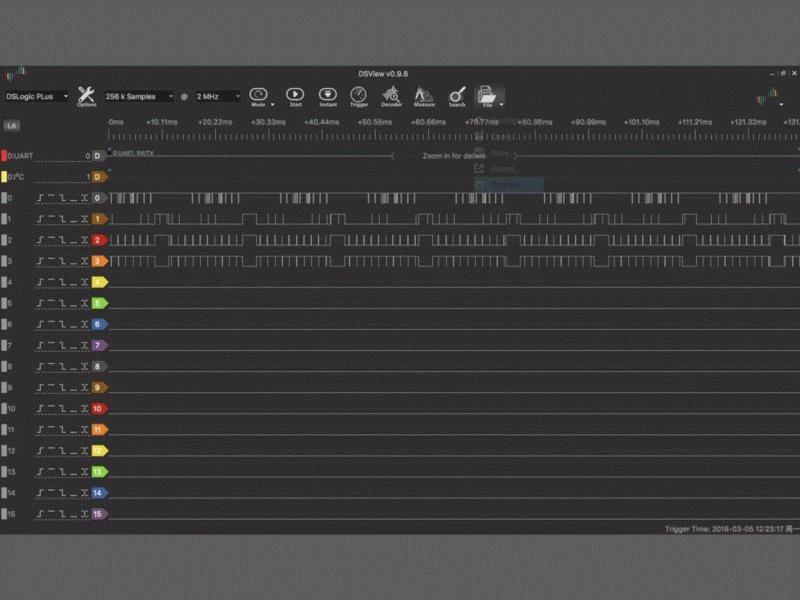Open the Measure tool icon
The width and height of the screenshot is (800, 600).
point(424,95)
